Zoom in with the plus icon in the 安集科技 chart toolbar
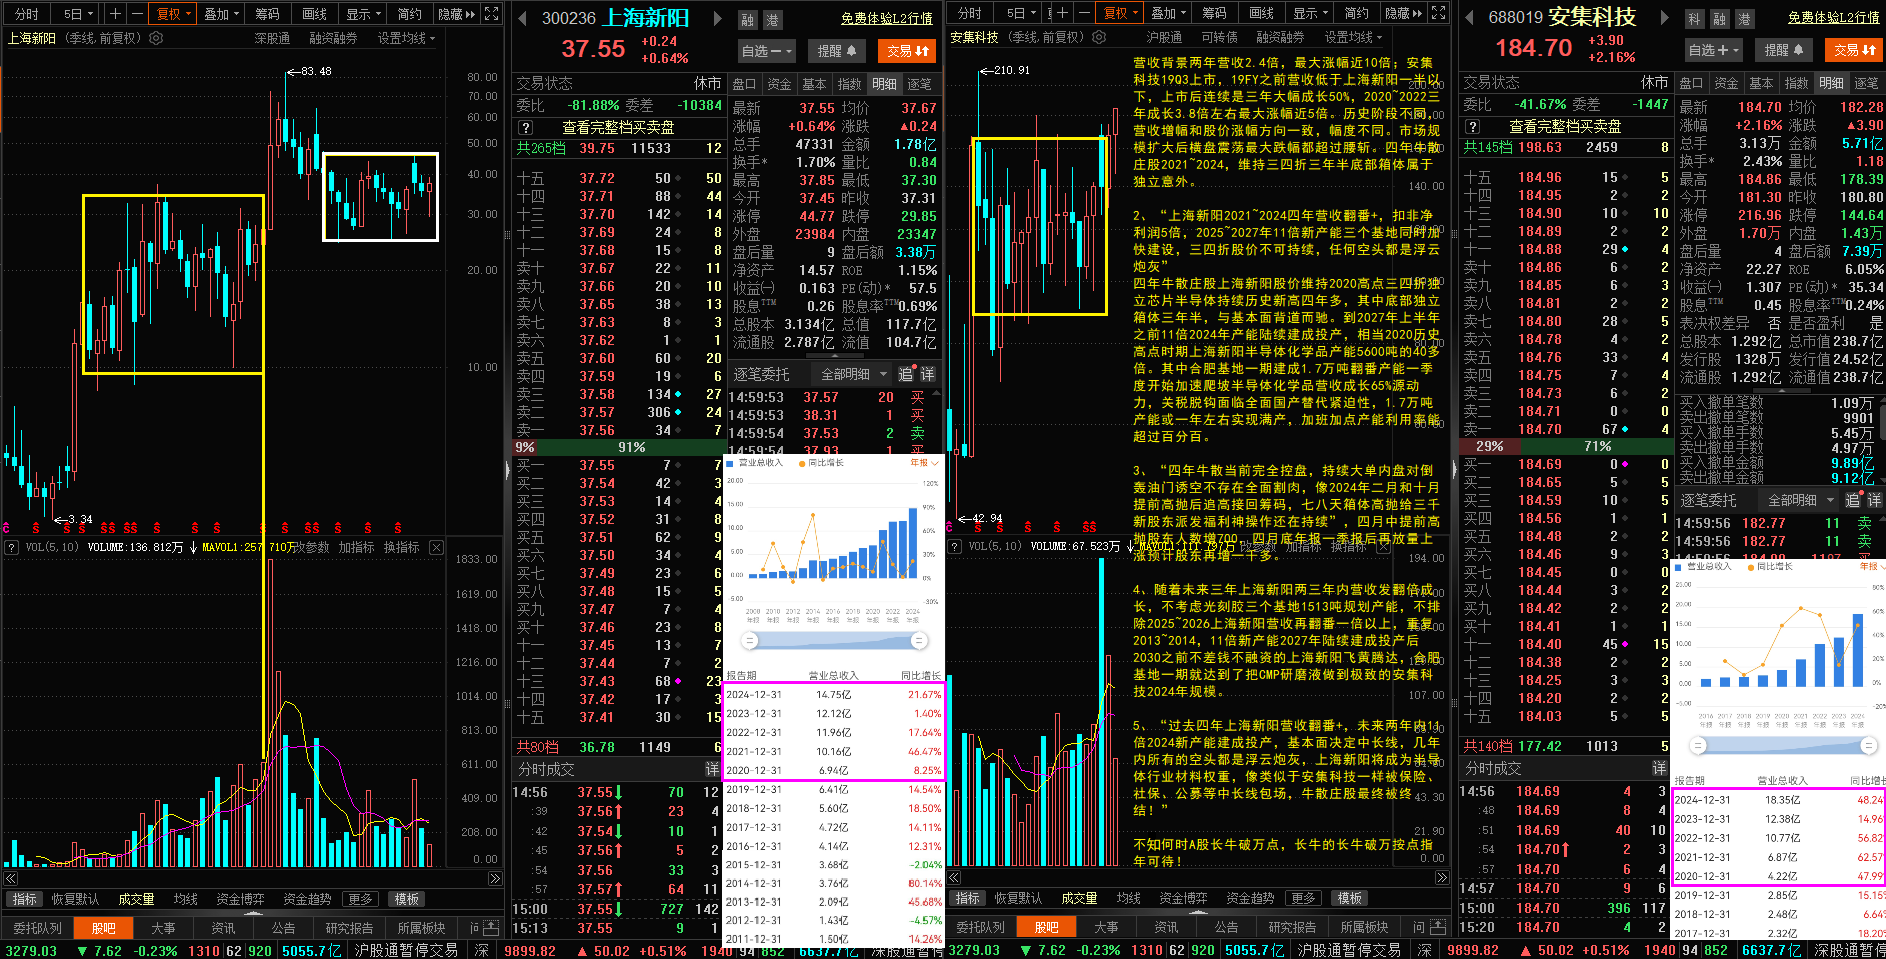This screenshot has width=1886, height=959. pos(1062,13)
